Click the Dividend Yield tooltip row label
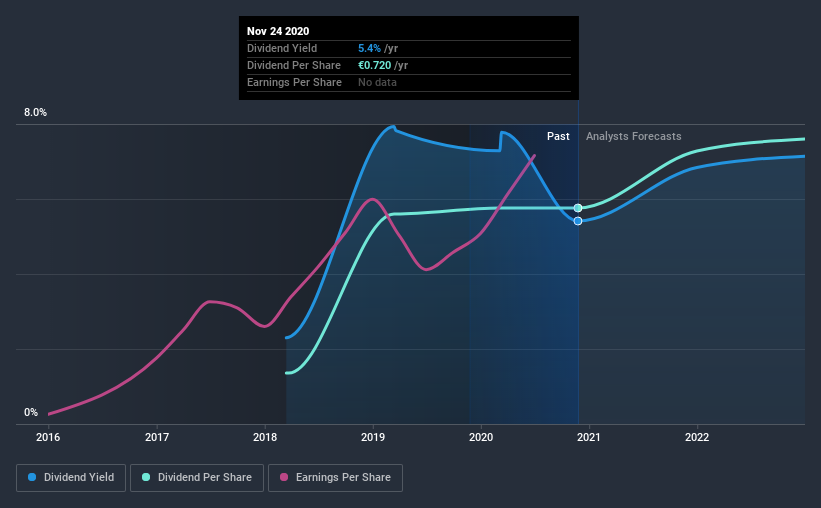The height and width of the screenshot is (508, 821). tap(282, 48)
